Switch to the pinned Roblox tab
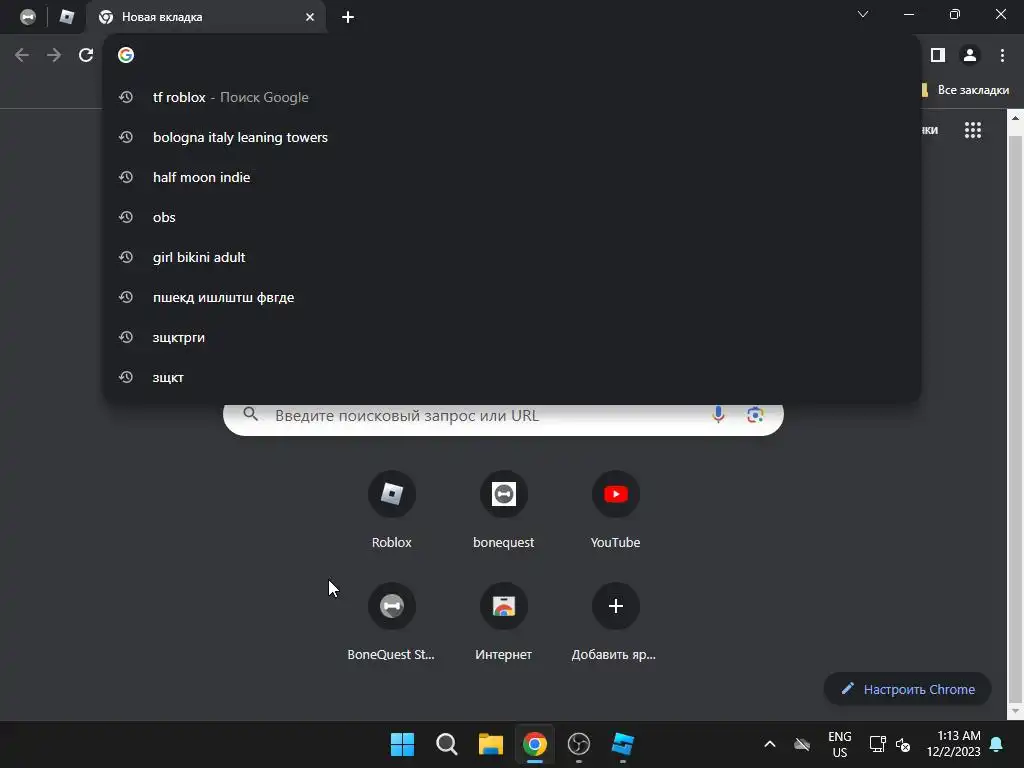 click(x=67, y=17)
